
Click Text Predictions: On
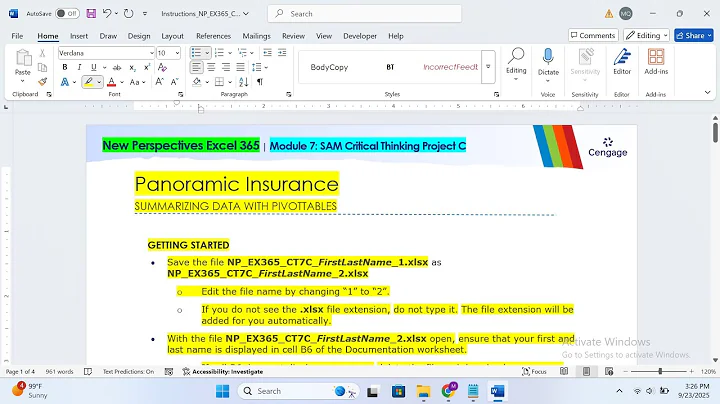click(x=129, y=371)
